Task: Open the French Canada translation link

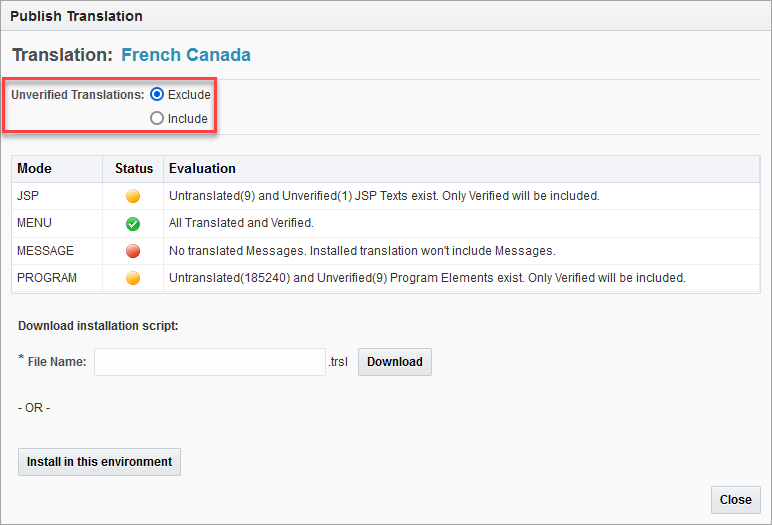Action: [186, 55]
